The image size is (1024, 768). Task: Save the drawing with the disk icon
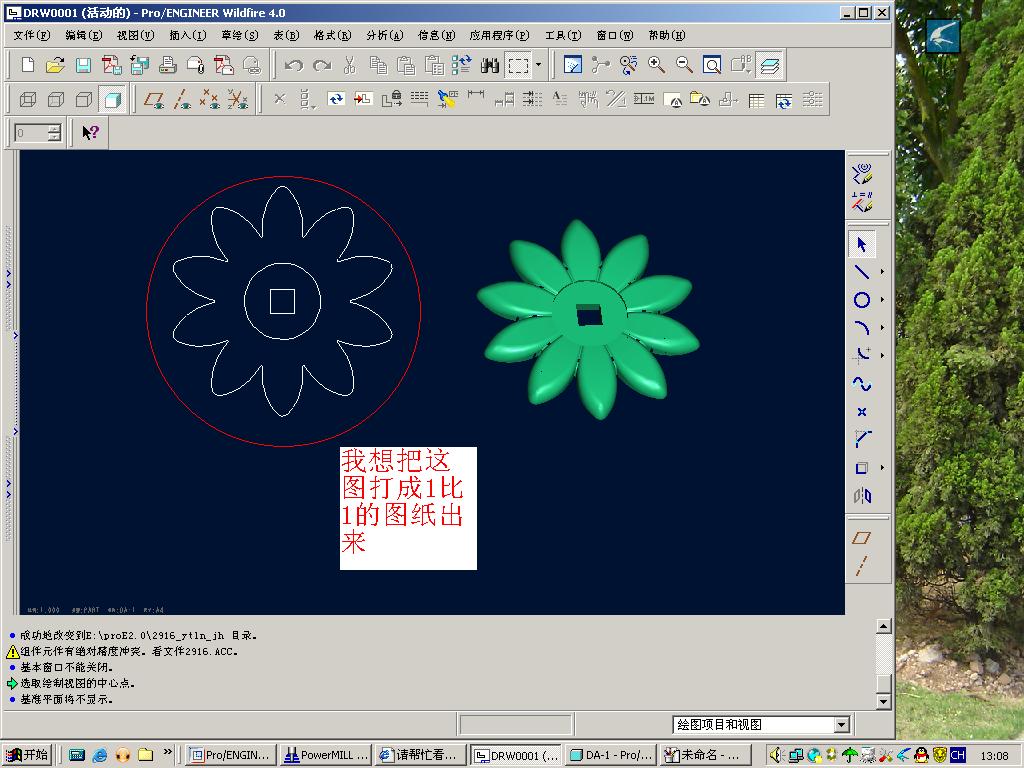[83, 65]
